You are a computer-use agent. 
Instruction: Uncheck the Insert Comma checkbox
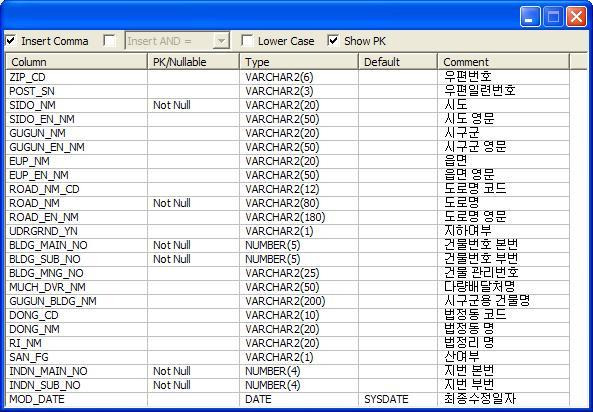pos(11,40)
